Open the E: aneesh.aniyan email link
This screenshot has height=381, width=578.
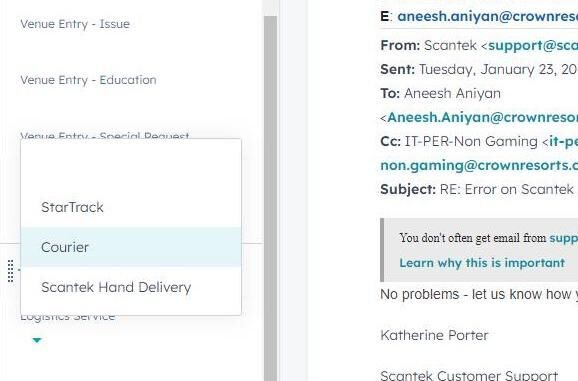coord(487,16)
